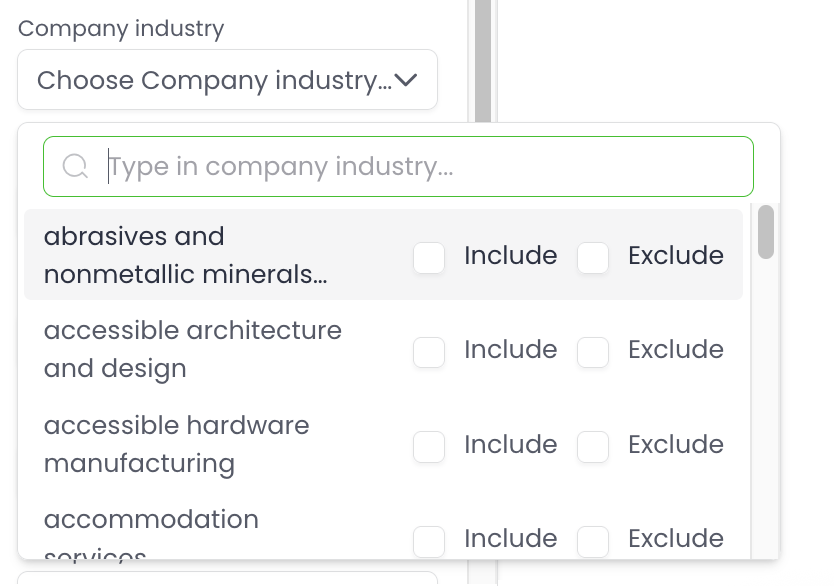Type in company industry search field
The image size is (834, 586).
420,166
